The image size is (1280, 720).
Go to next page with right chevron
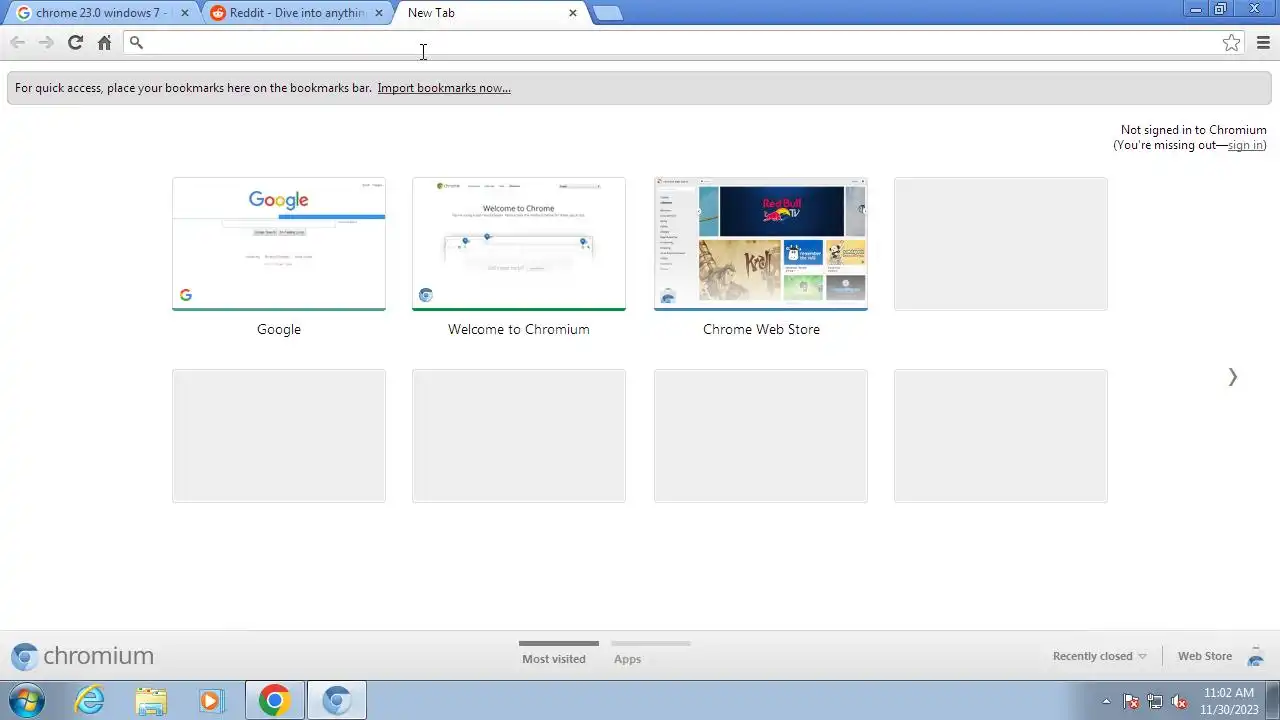tap(1232, 377)
